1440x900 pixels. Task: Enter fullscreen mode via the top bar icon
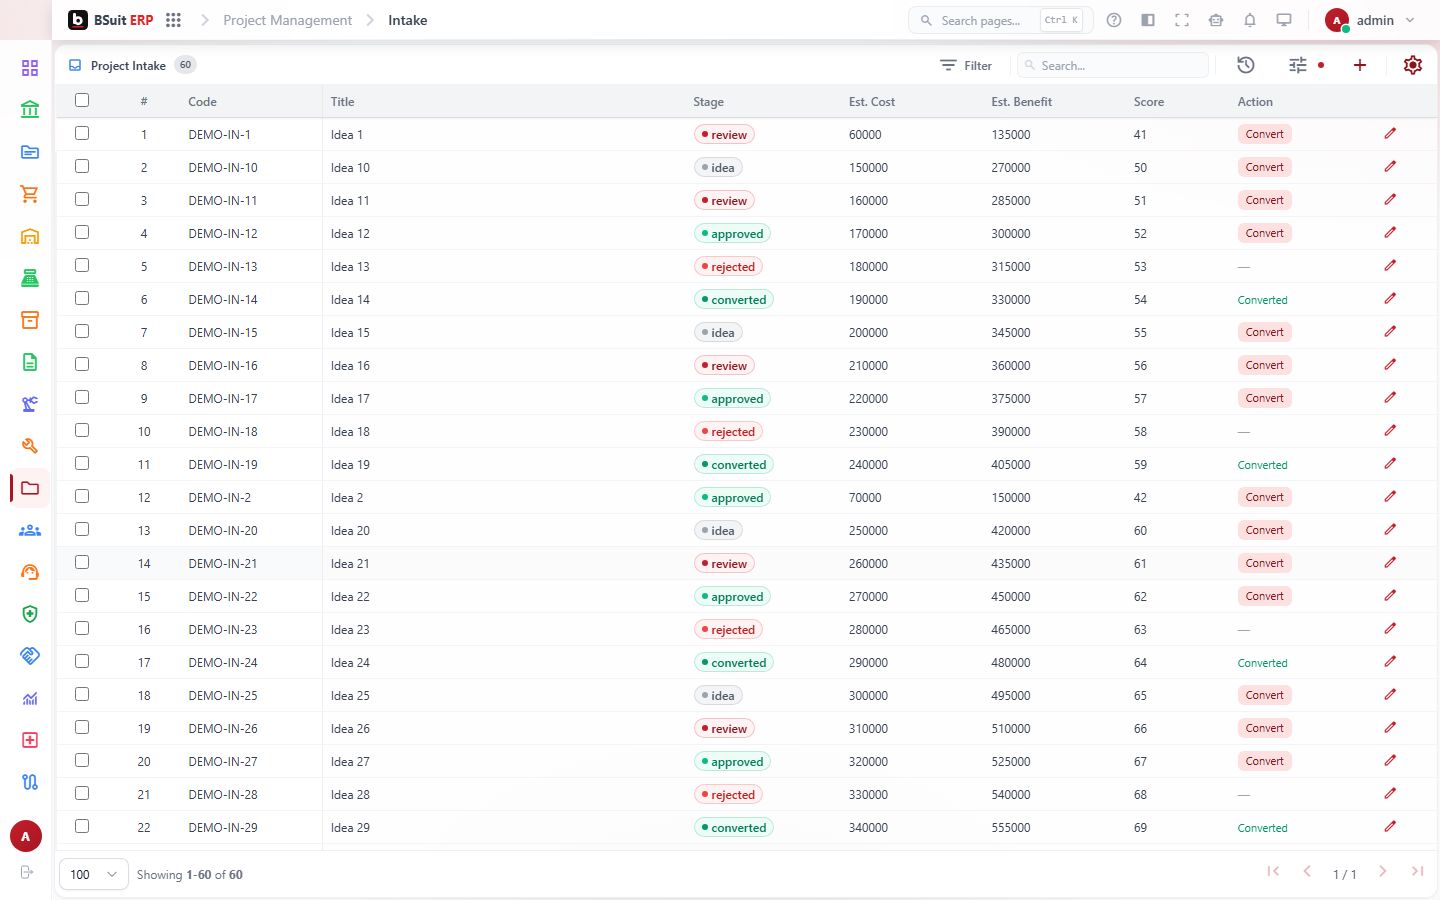pos(1182,20)
